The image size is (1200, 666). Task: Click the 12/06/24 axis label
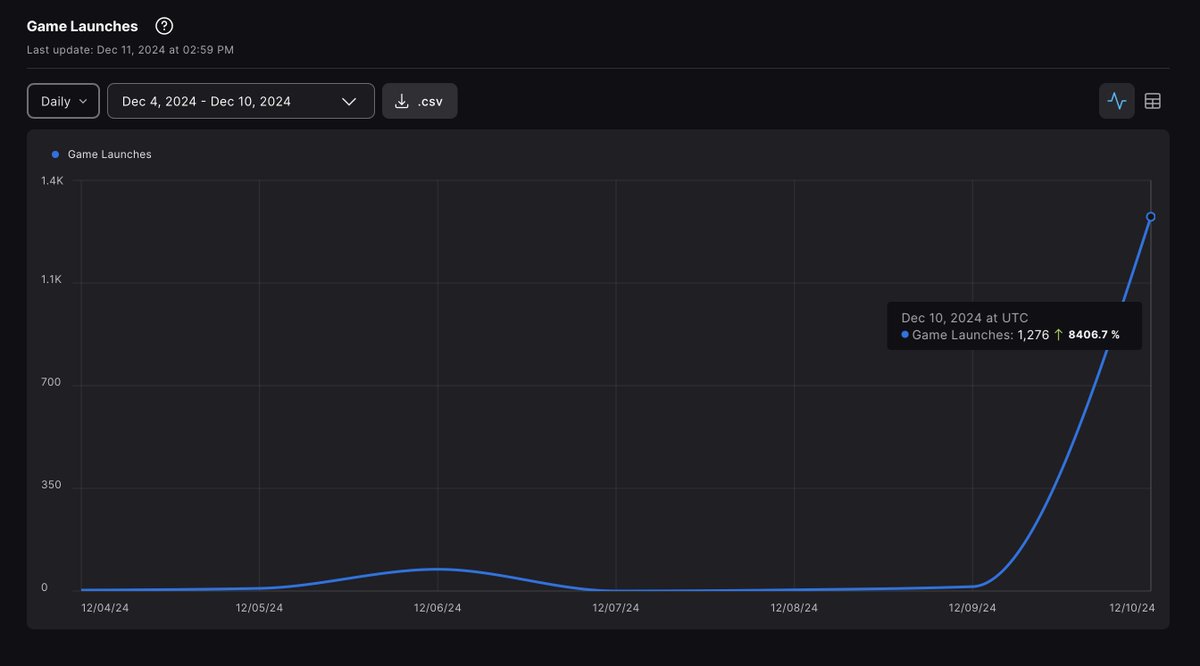pyautogui.click(x=437, y=608)
